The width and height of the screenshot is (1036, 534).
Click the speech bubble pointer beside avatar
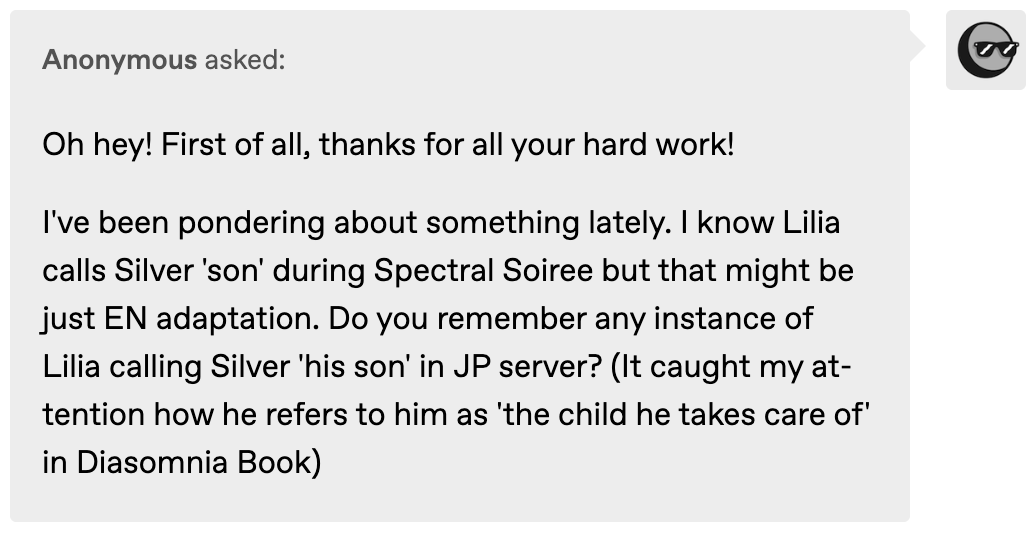[918, 46]
